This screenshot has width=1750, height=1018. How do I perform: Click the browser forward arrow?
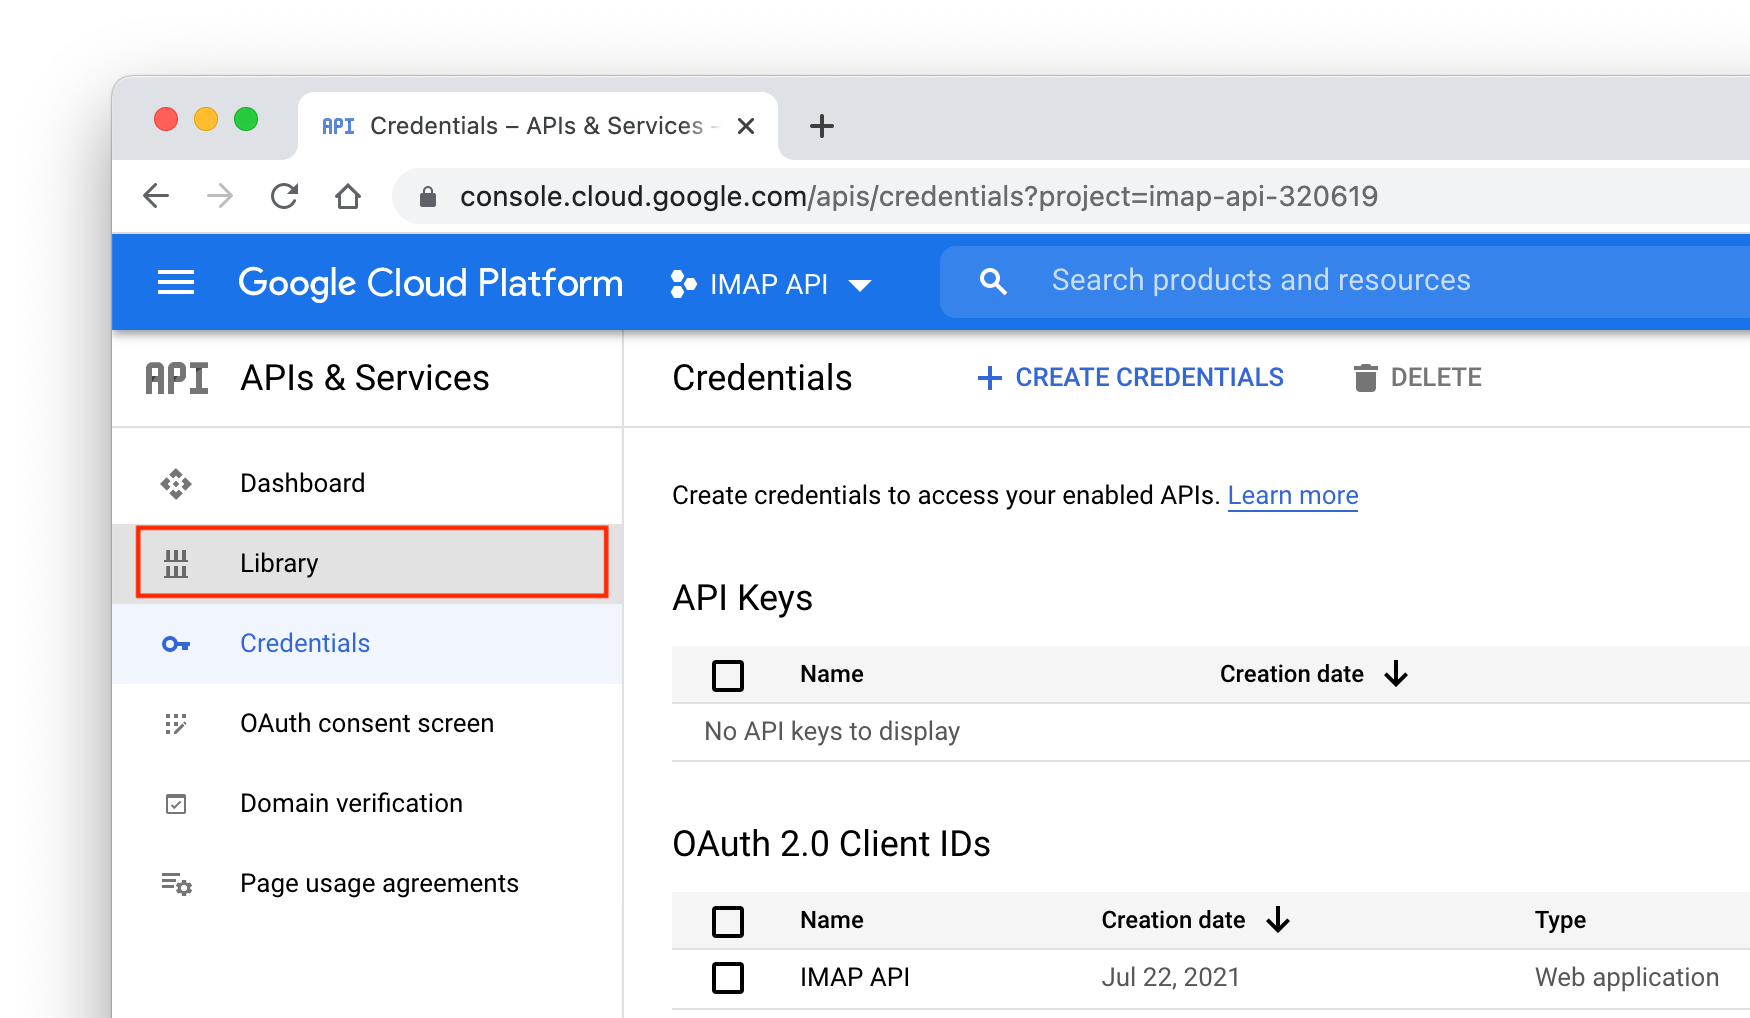point(220,196)
